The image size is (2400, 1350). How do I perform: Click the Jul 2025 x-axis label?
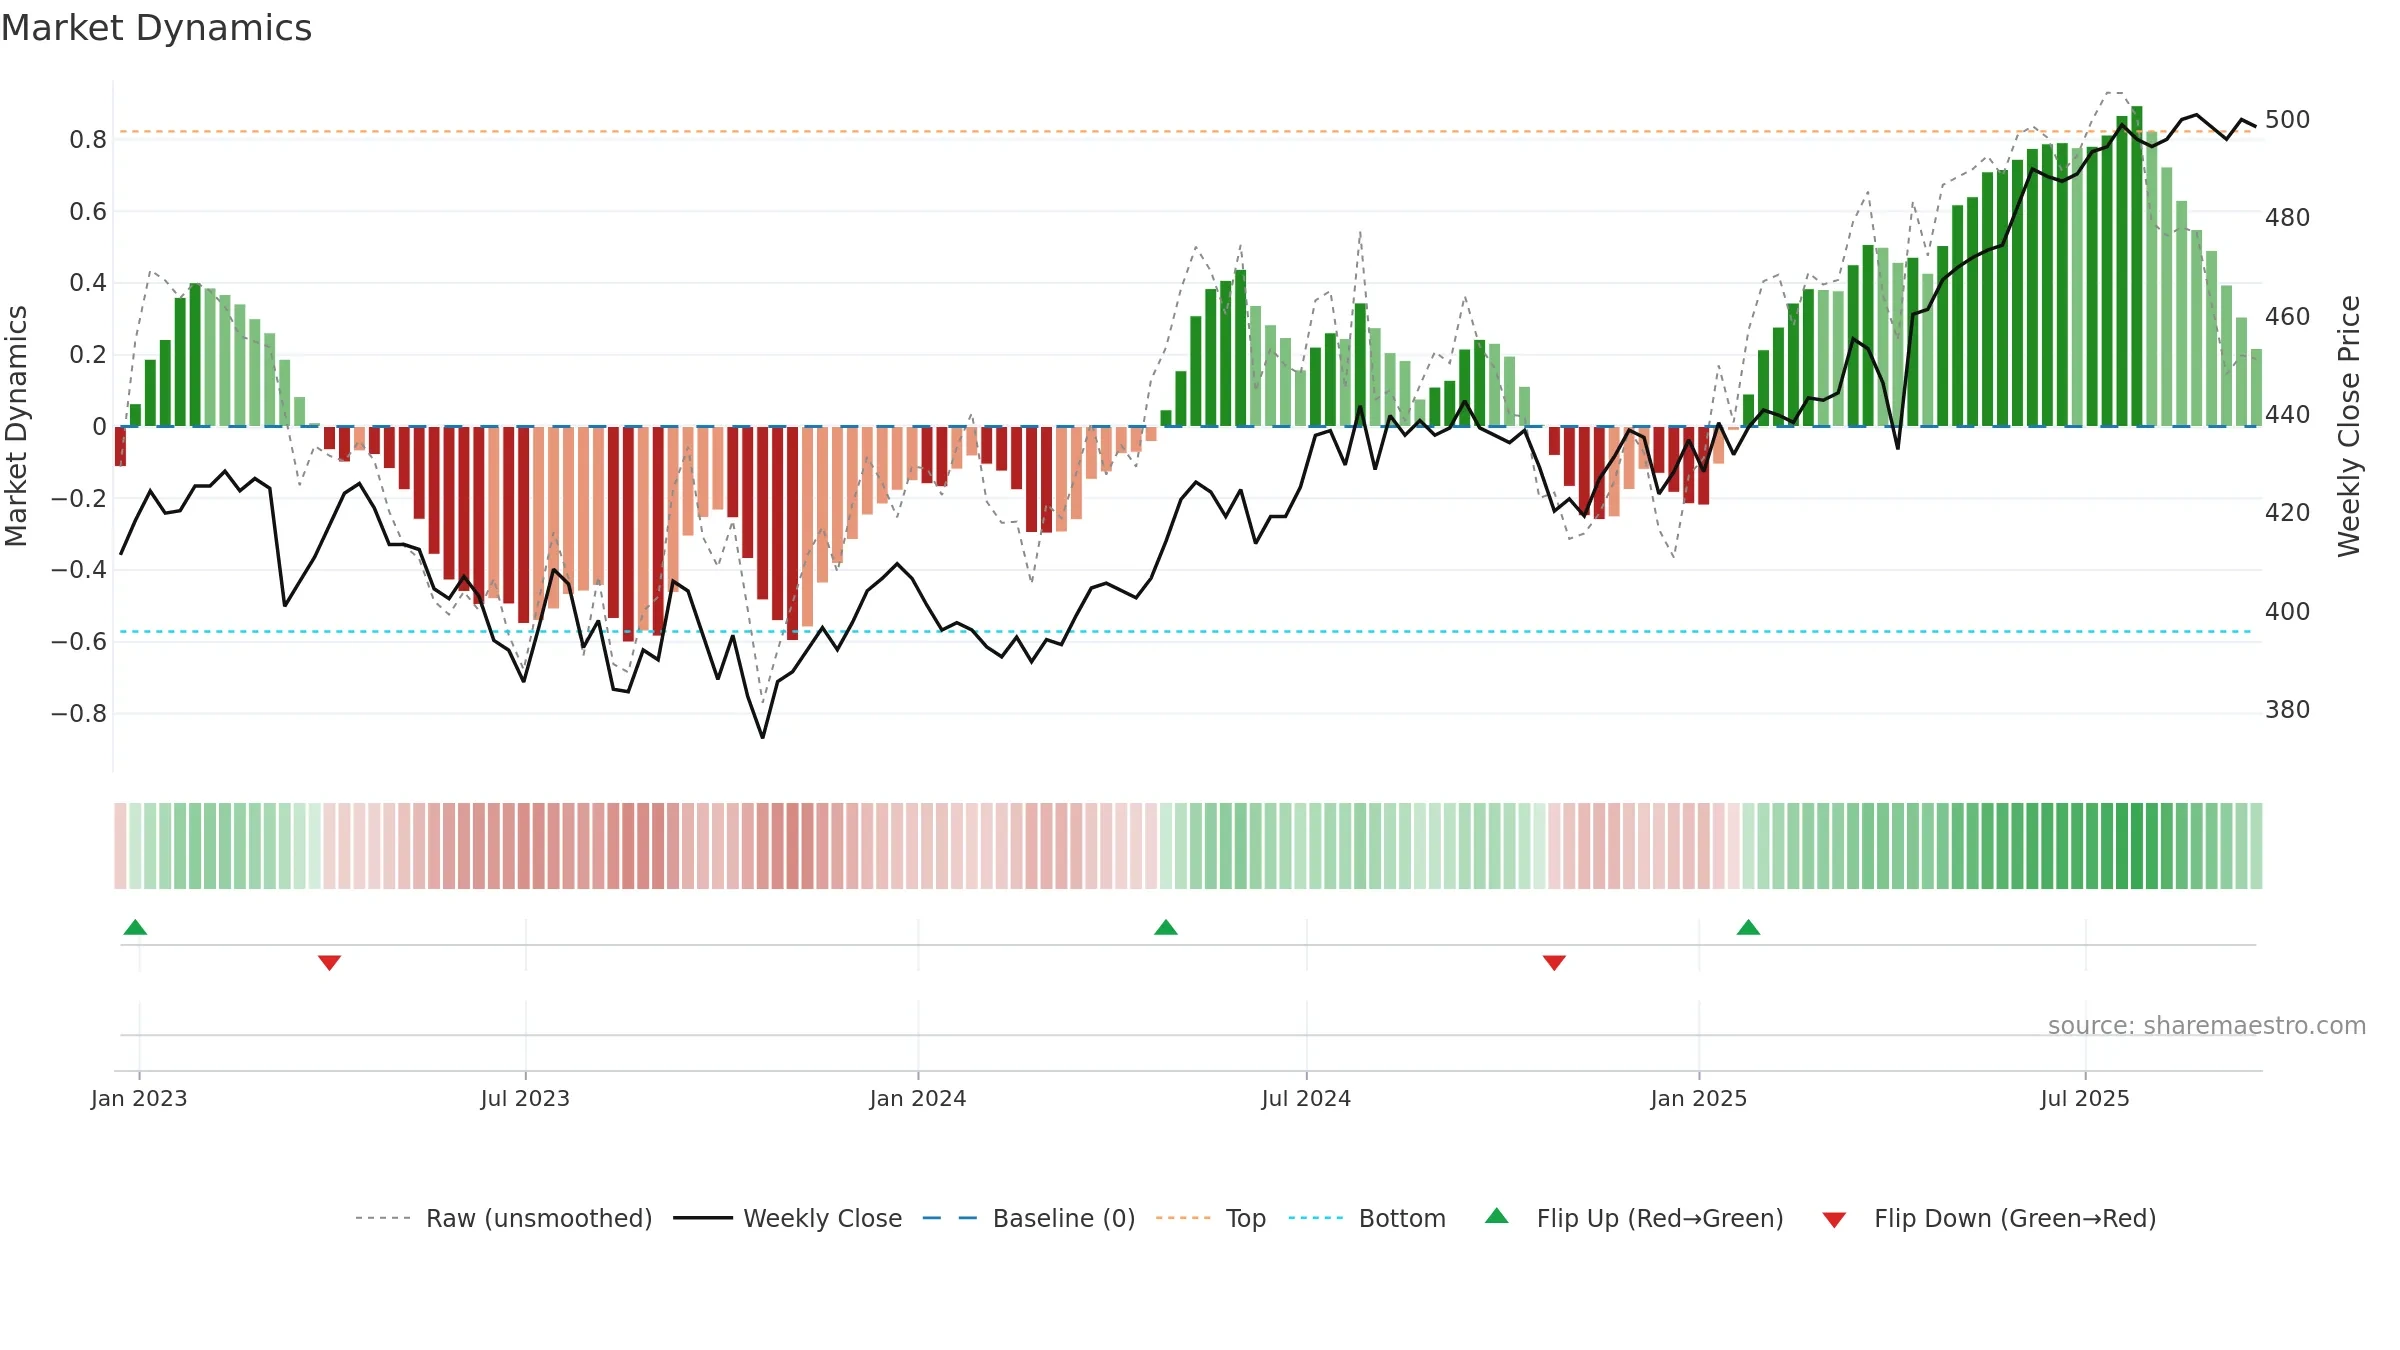pyautogui.click(x=2085, y=1098)
